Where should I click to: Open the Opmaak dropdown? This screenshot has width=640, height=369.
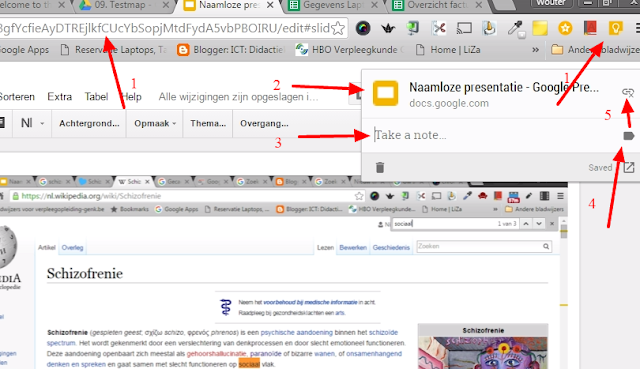pyautogui.click(x=155, y=123)
